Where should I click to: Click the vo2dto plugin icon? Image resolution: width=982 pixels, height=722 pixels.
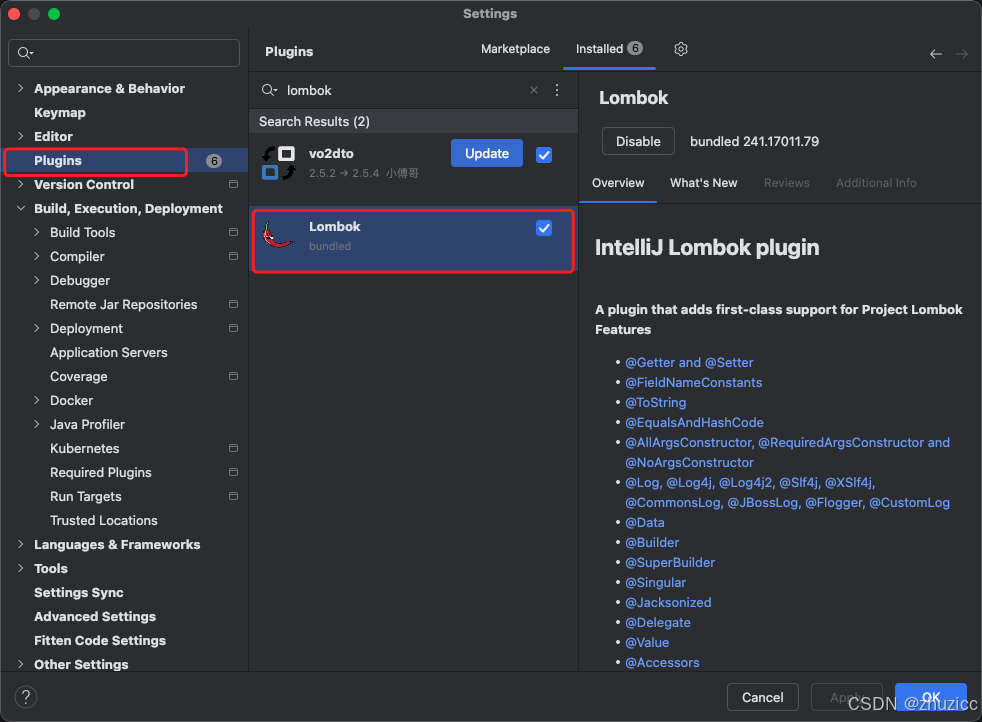pos(279,163)
